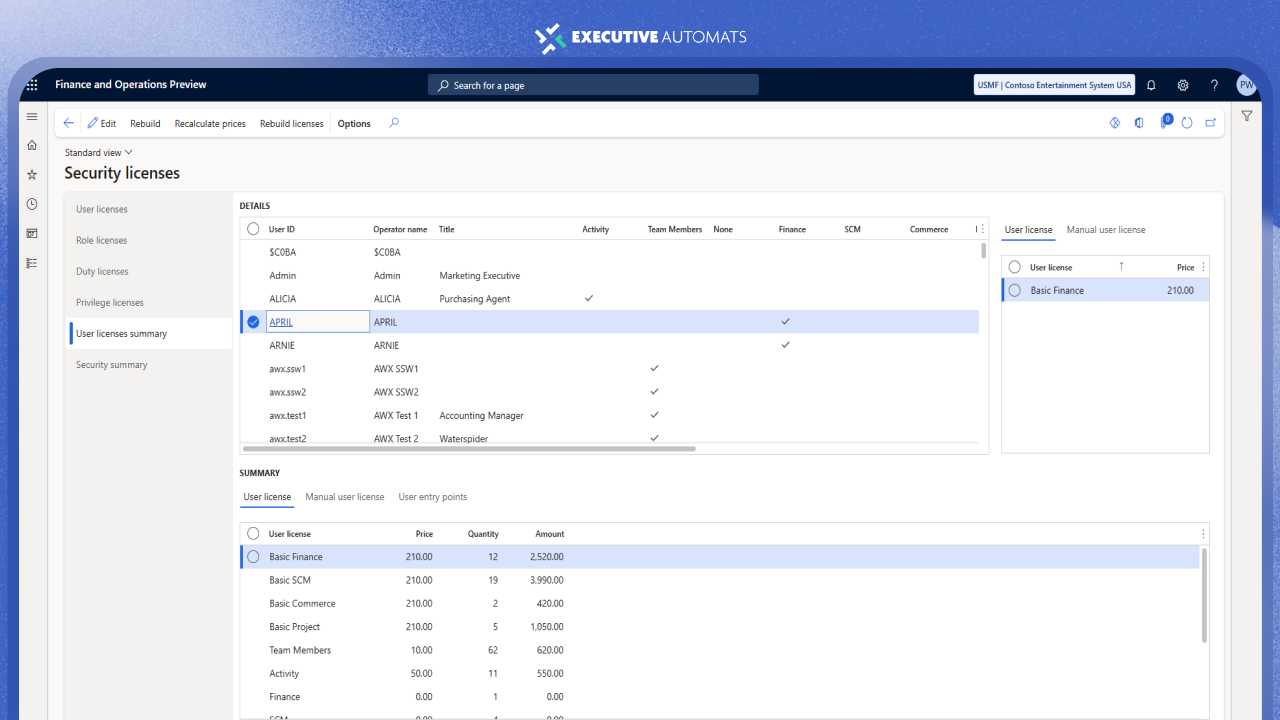
Task: Click the back arrow in action pane
Action: coord(69,123)
